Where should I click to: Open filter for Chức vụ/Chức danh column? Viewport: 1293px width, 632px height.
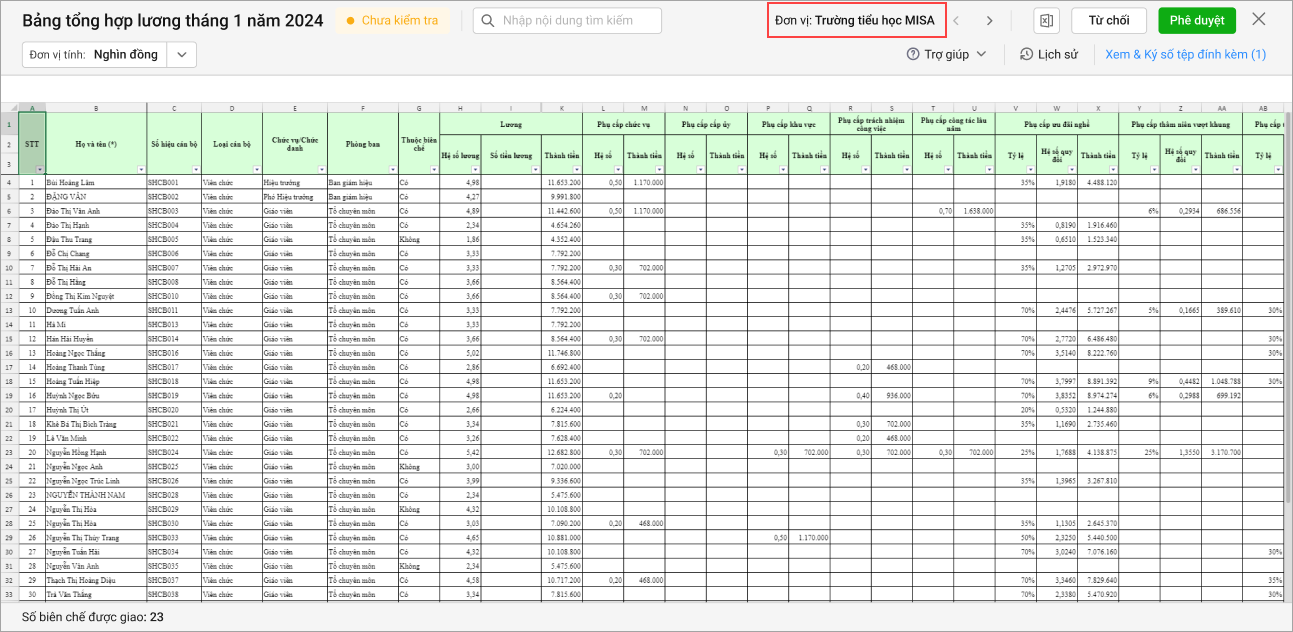click(321, 170)
